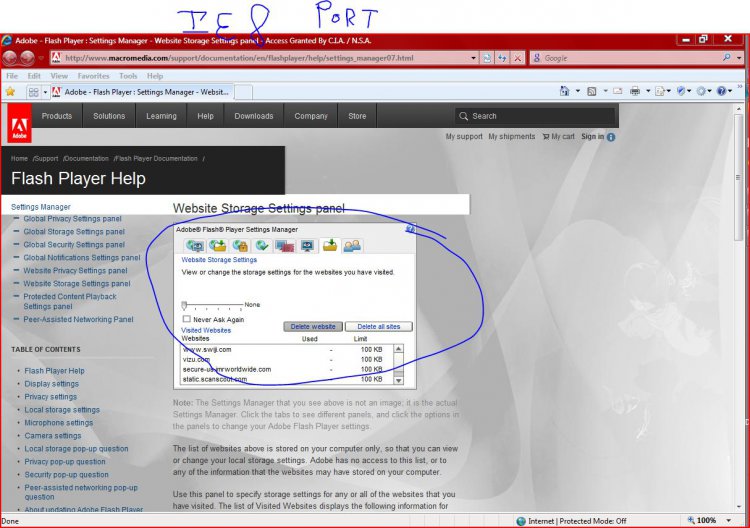
Task: Click the Adobe logo
Action: (20, 125)
